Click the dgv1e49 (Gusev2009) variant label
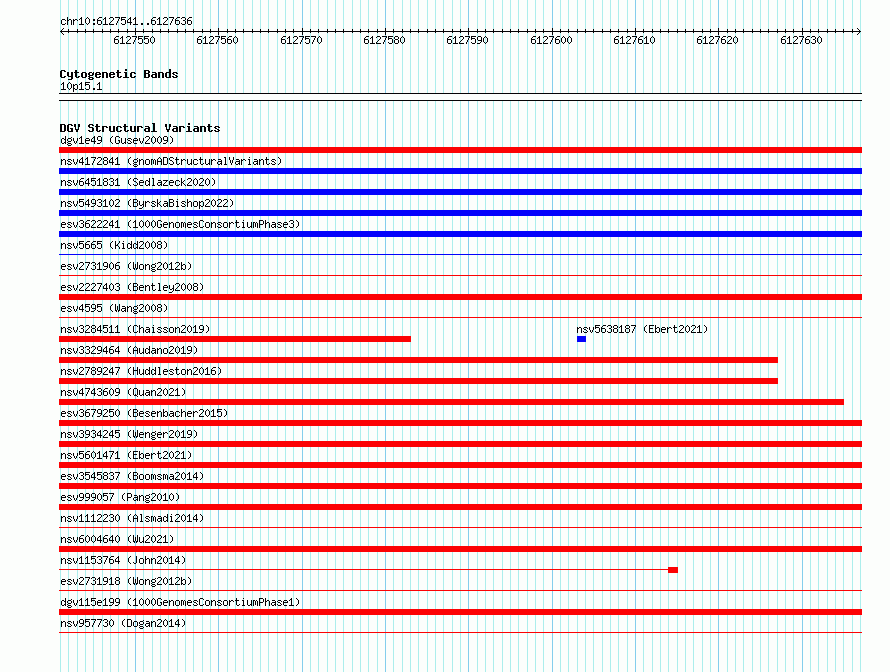The height and width of the screenshot is (672, 890). tap(117, 140)
